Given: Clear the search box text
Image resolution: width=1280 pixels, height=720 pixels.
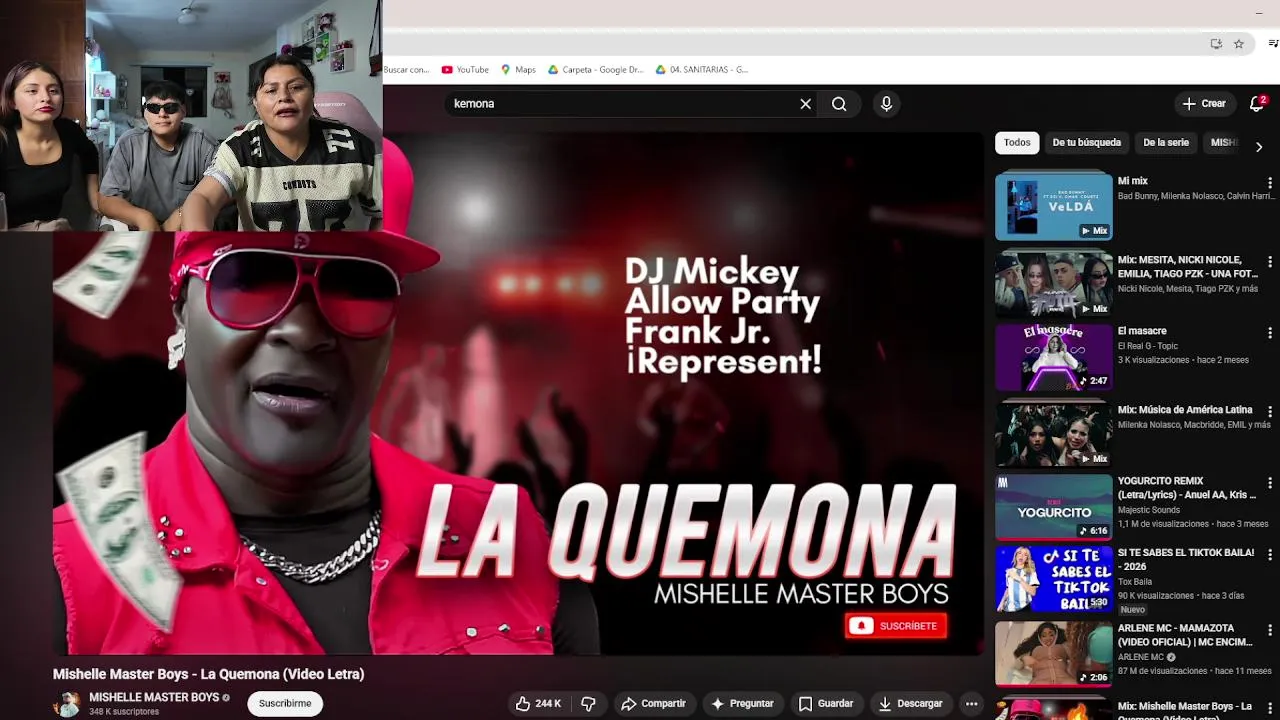Looking at the screenshot, I should tap(805, 104).
